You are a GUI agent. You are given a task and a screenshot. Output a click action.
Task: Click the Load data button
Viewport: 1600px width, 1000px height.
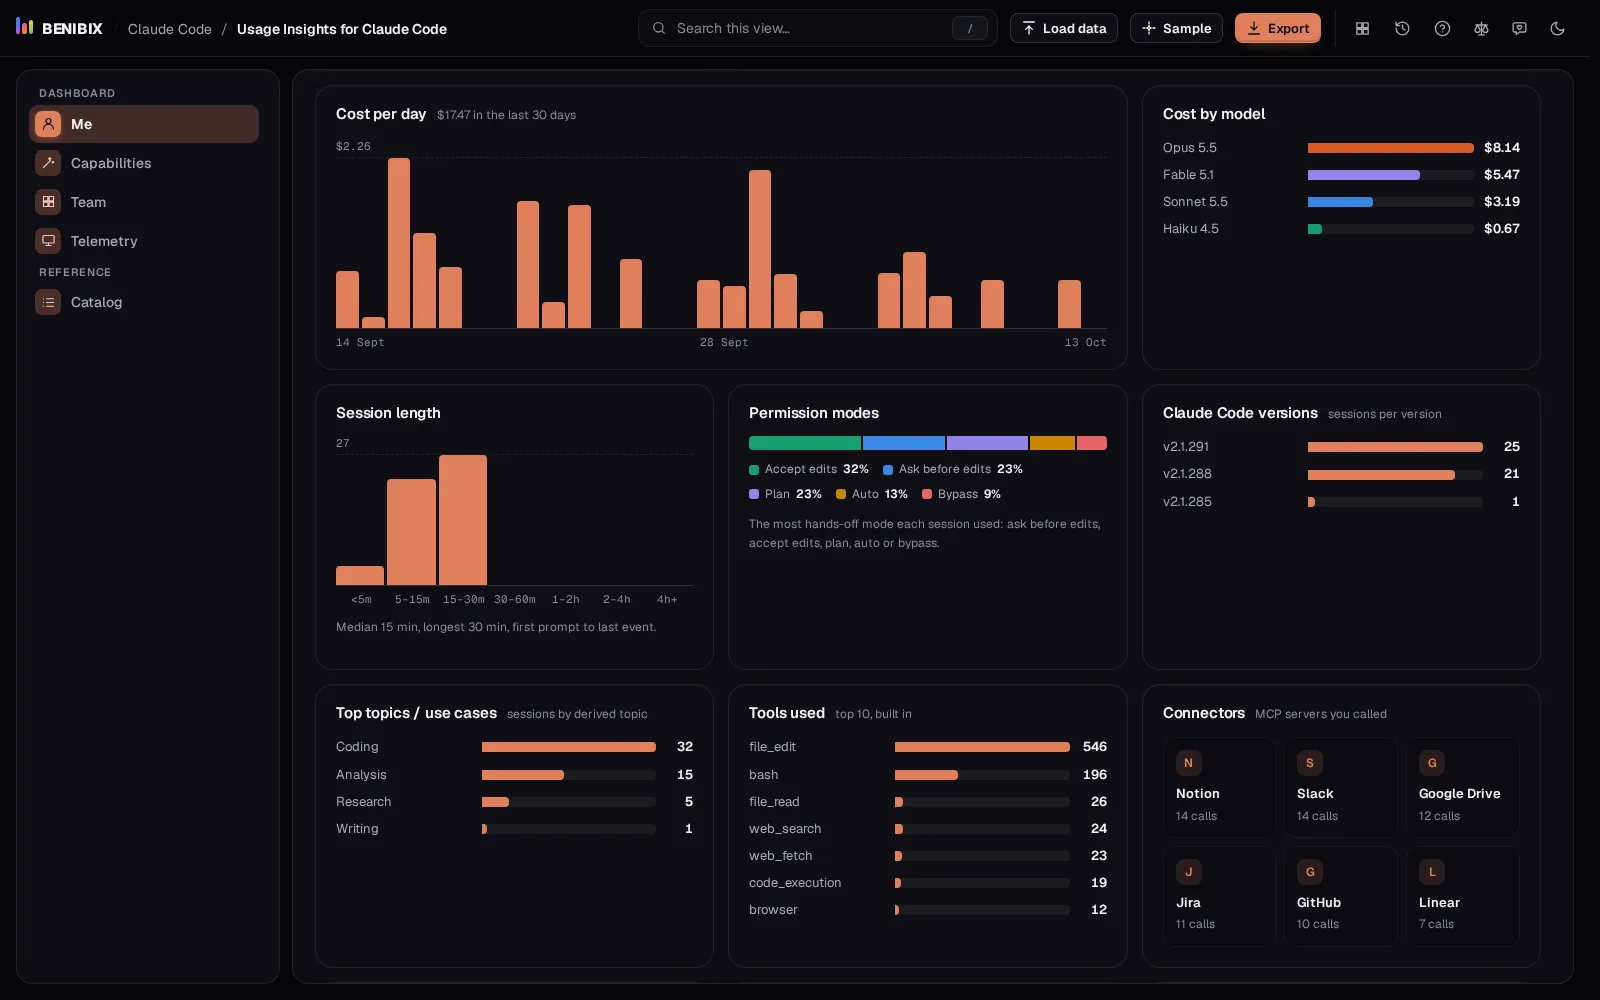coord(1064,28)
